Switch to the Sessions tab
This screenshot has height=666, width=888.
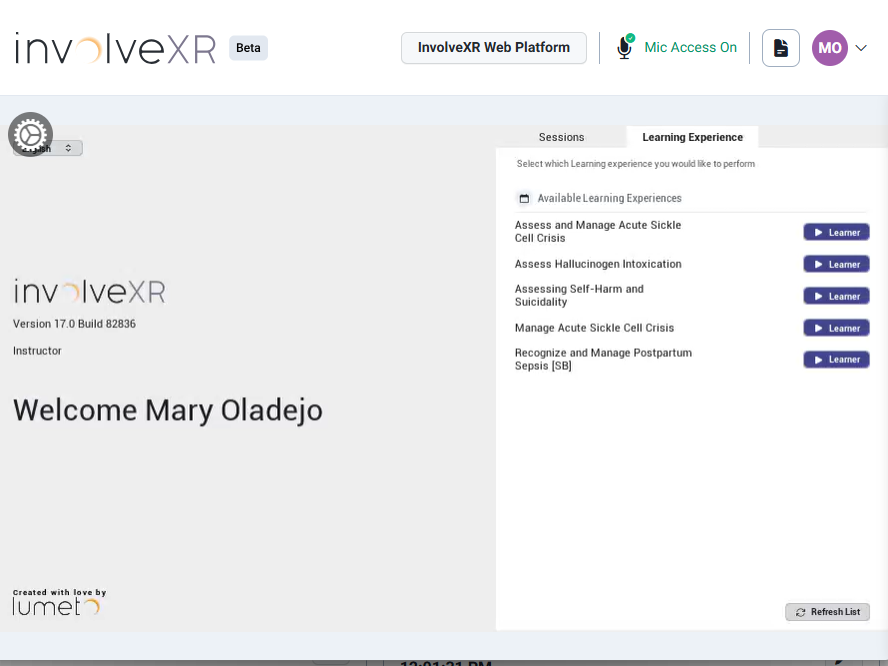(x=561, y=137)
